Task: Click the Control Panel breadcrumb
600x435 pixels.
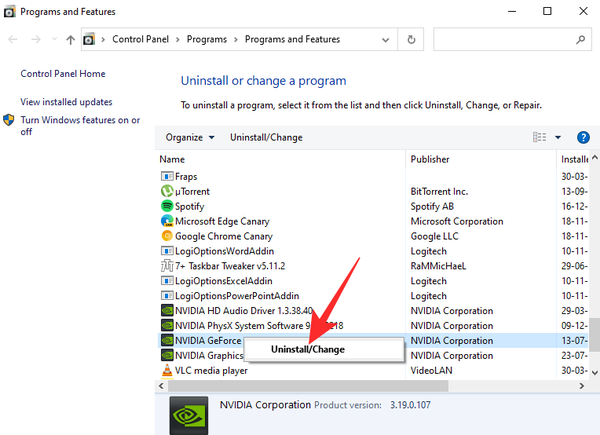Action: click(140, 39)
